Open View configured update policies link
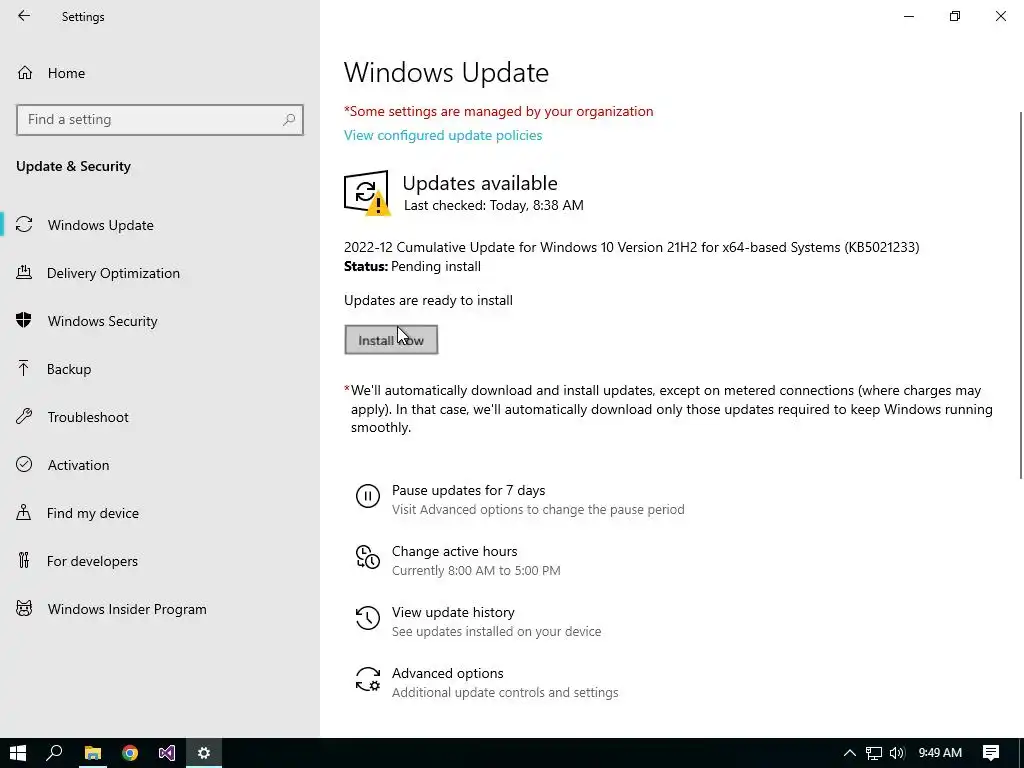The height and width of the screenshot is (768, 1024). click(x=443, y=135)
